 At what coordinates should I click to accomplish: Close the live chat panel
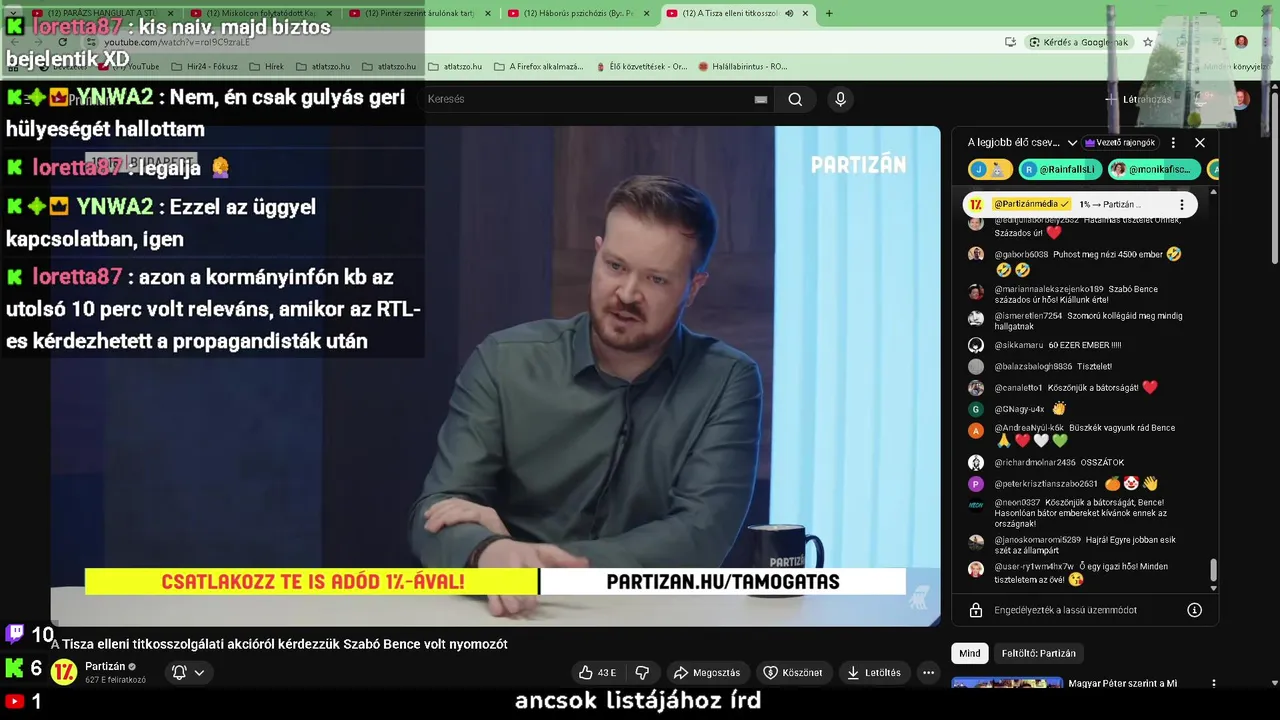1200,143
